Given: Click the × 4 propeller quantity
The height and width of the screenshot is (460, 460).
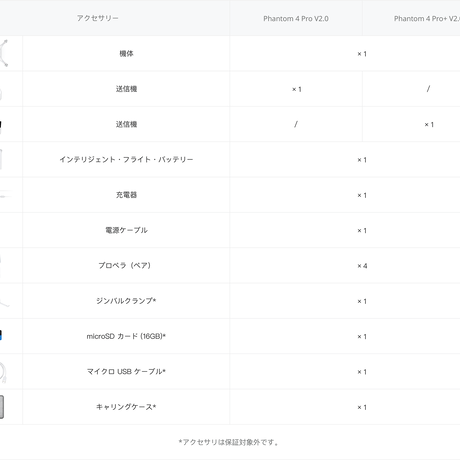Looking at the screenshot, I should coord(362,266).
